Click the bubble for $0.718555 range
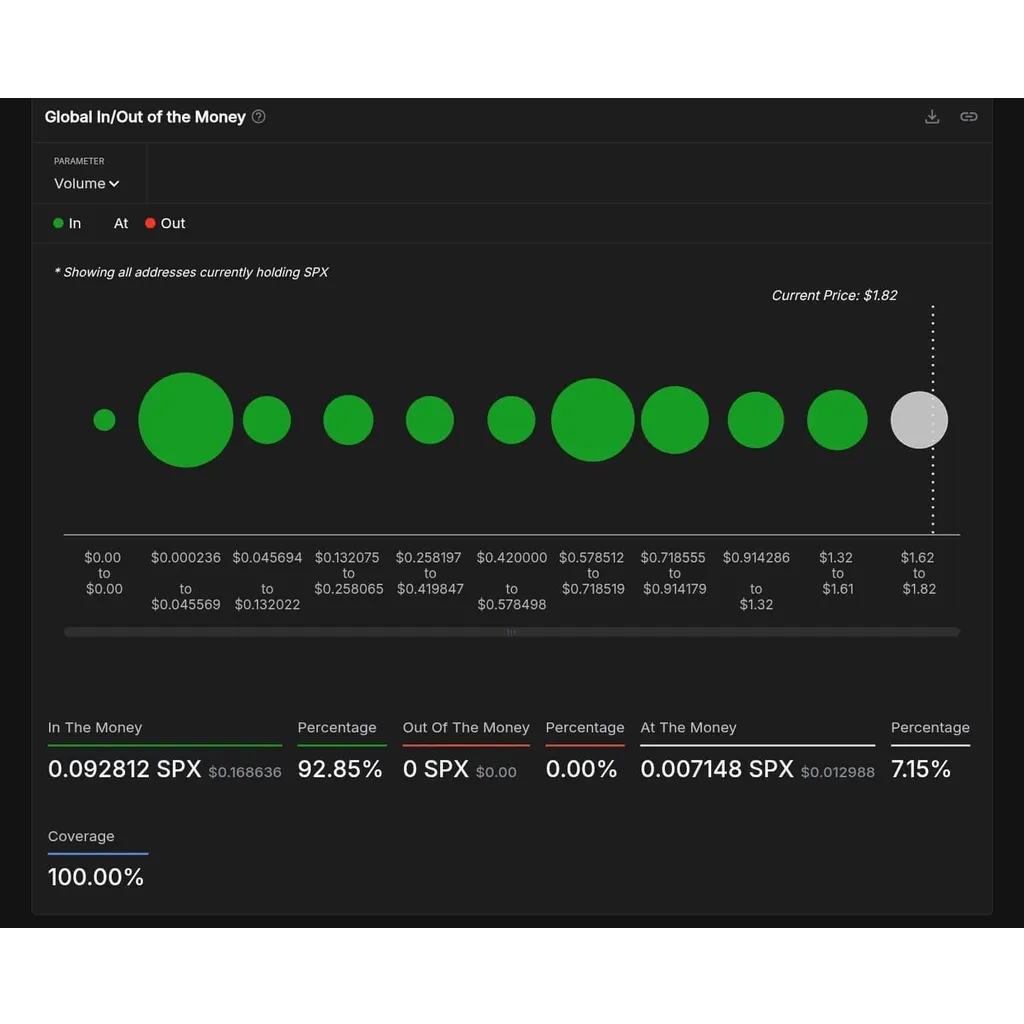The image size is (1024, 1024). click(x=675, y=420)
